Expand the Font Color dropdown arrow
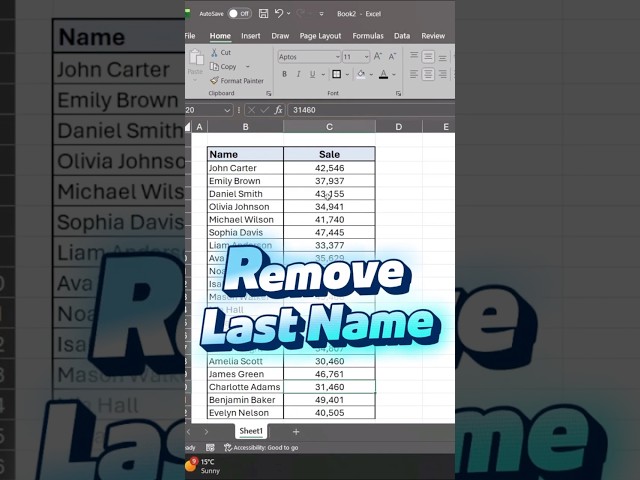Viewport: 640px width, 480px height. [x=394, y=74]
